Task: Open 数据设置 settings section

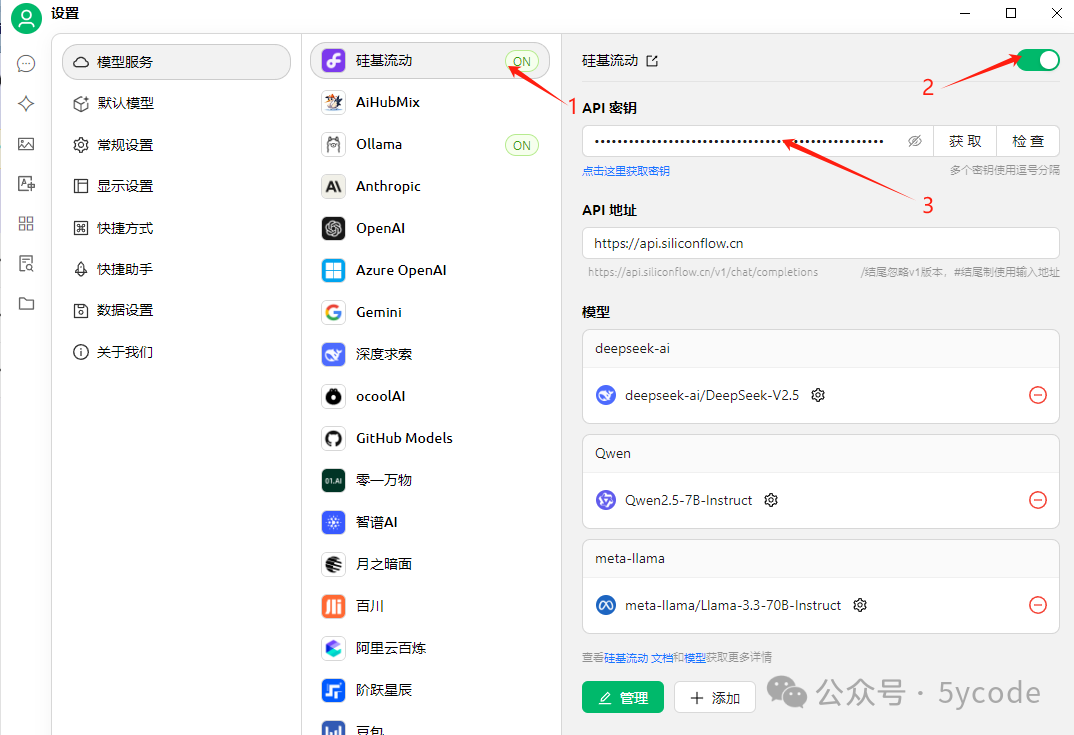Action: coord(176,310)
